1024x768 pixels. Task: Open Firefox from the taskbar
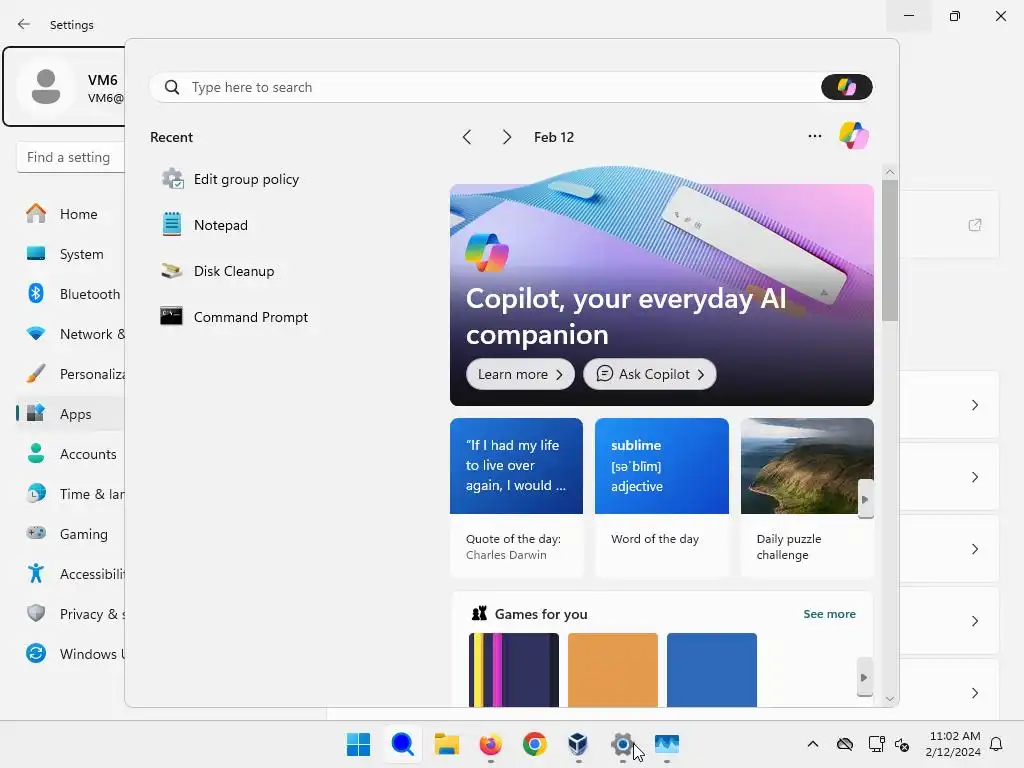click(490, 744)
